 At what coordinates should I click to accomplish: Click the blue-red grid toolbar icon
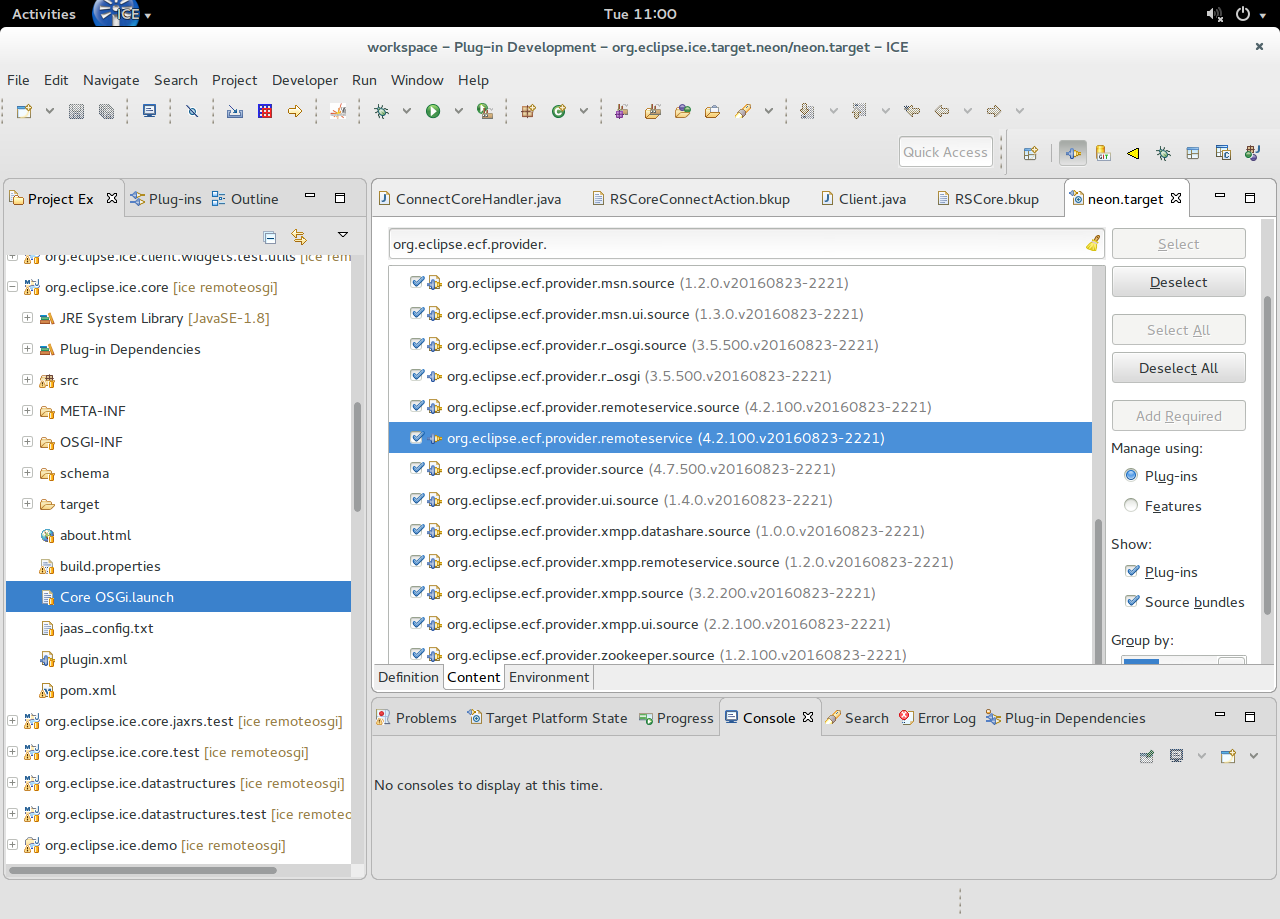coord(265,111)
